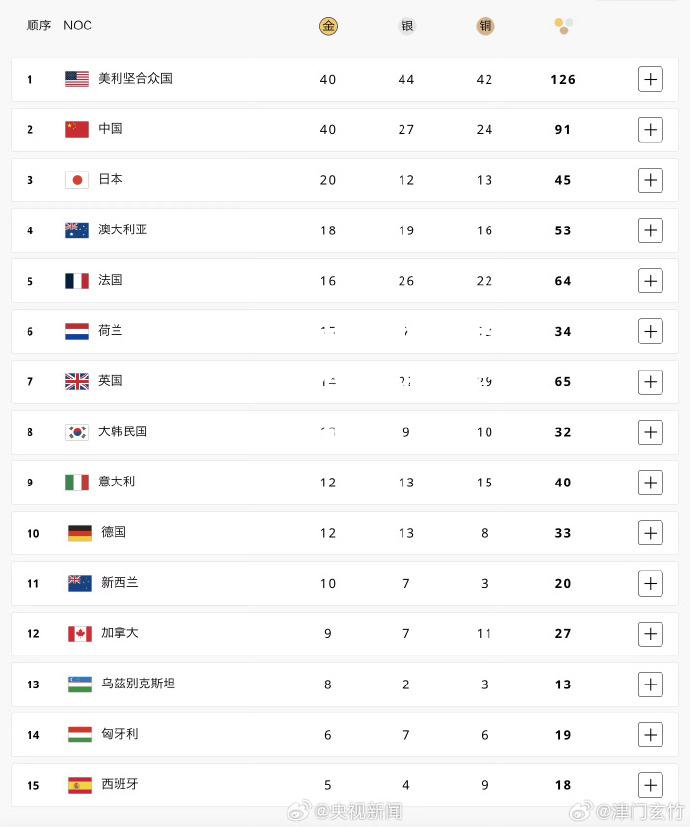
Task: Expand the 新西兰 row details
Action: pyautogui.click(x=650, y=583)
